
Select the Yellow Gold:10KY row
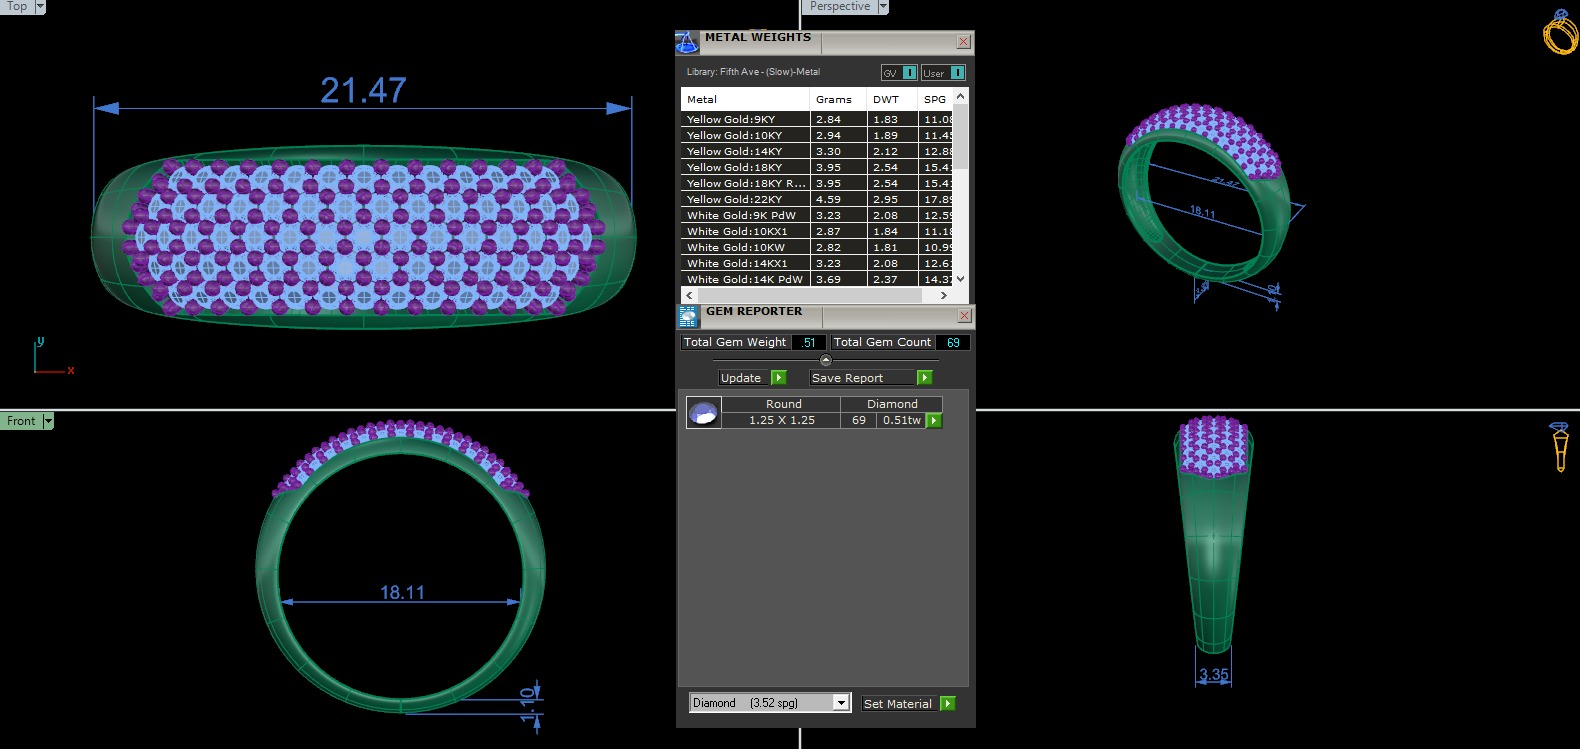(817, 135)
